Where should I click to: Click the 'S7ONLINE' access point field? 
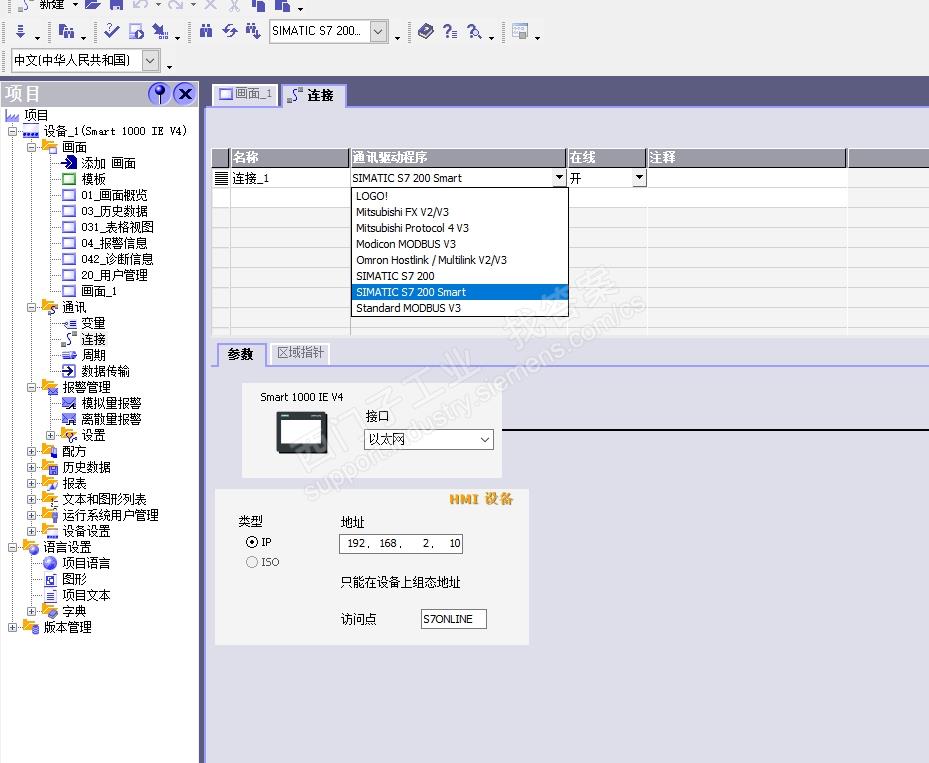454,619
